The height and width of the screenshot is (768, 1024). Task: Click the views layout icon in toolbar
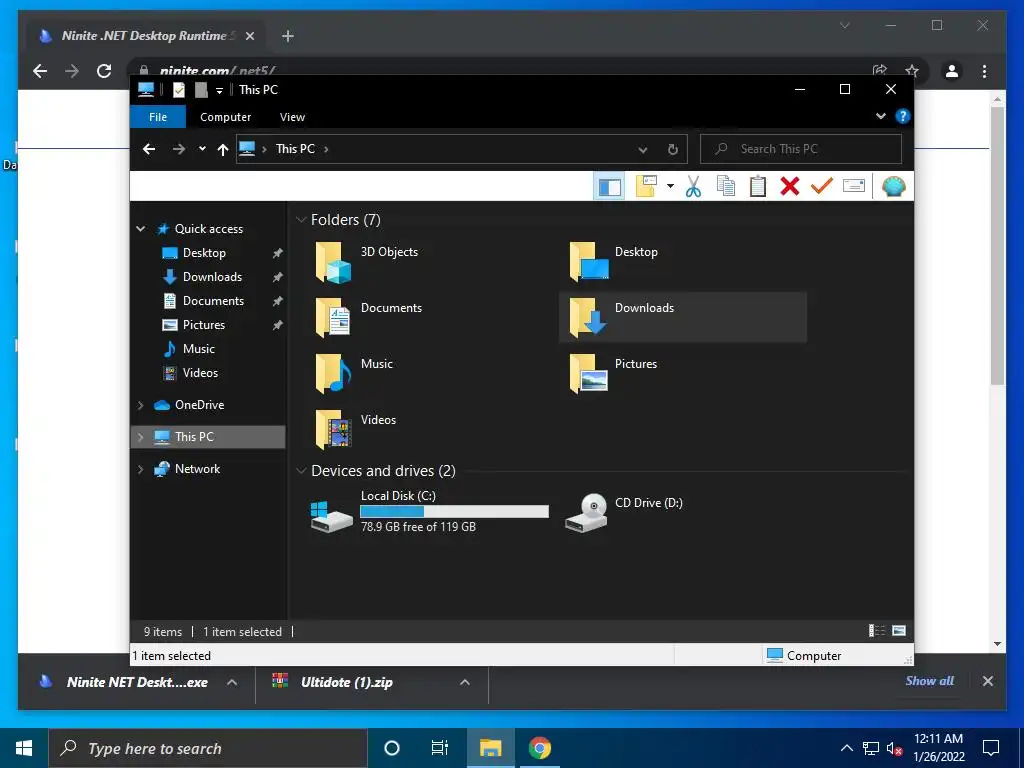(646, 187)
